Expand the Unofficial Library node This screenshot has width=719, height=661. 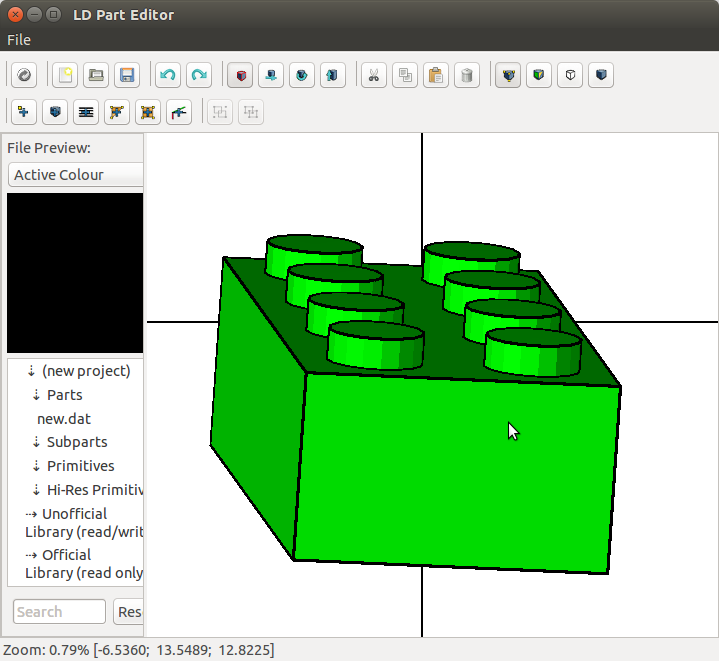coord(31,514)
